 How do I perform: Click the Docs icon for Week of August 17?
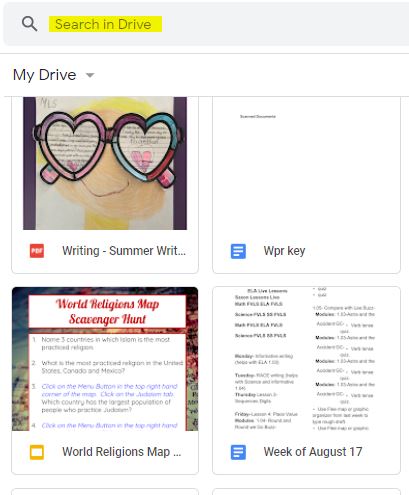click(x=238, y=452)
